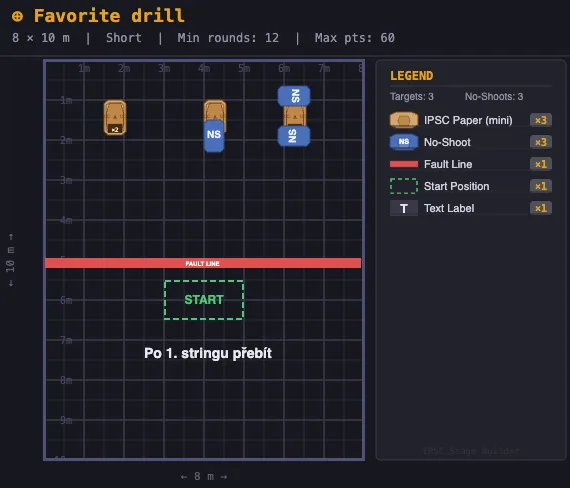Click the 'Max pts: 60' text
Screen dimensions: 570x488
pyautogui.click(x=354, y=38)
